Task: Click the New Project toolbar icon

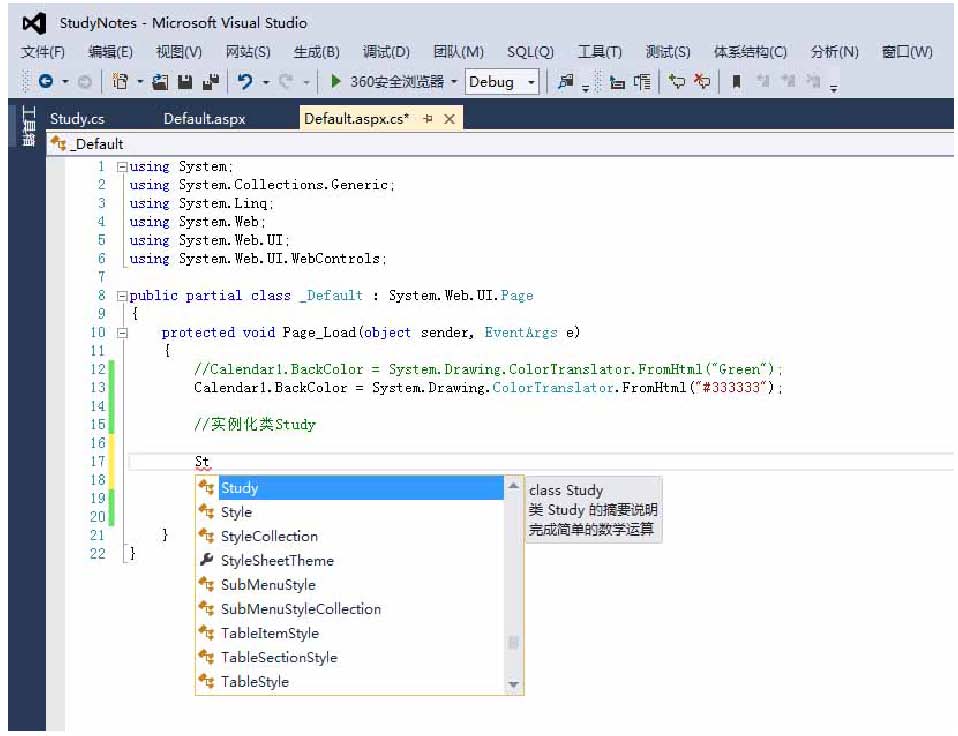Action: pyautogui.click(x=120, y=81)
